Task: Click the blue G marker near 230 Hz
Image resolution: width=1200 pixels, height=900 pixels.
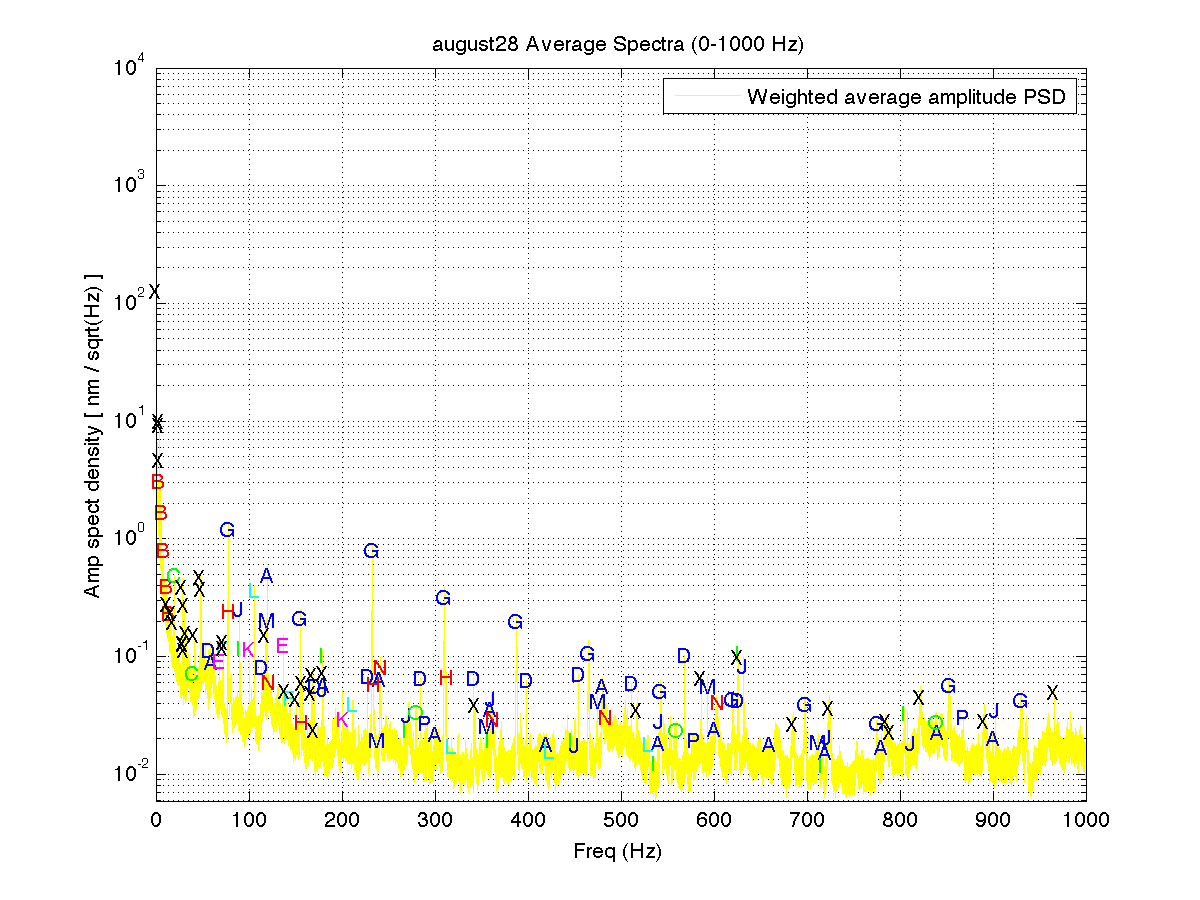Action: tap(371, 551)
